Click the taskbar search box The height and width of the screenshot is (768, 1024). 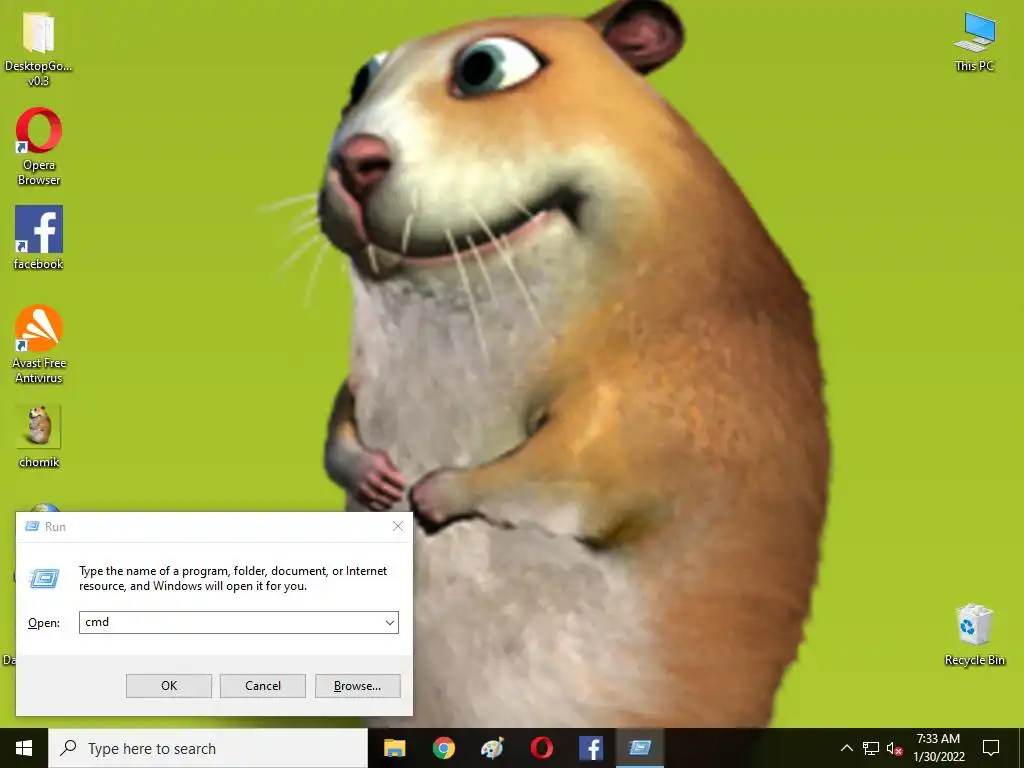pyautogui.click(x=208, y=748)
